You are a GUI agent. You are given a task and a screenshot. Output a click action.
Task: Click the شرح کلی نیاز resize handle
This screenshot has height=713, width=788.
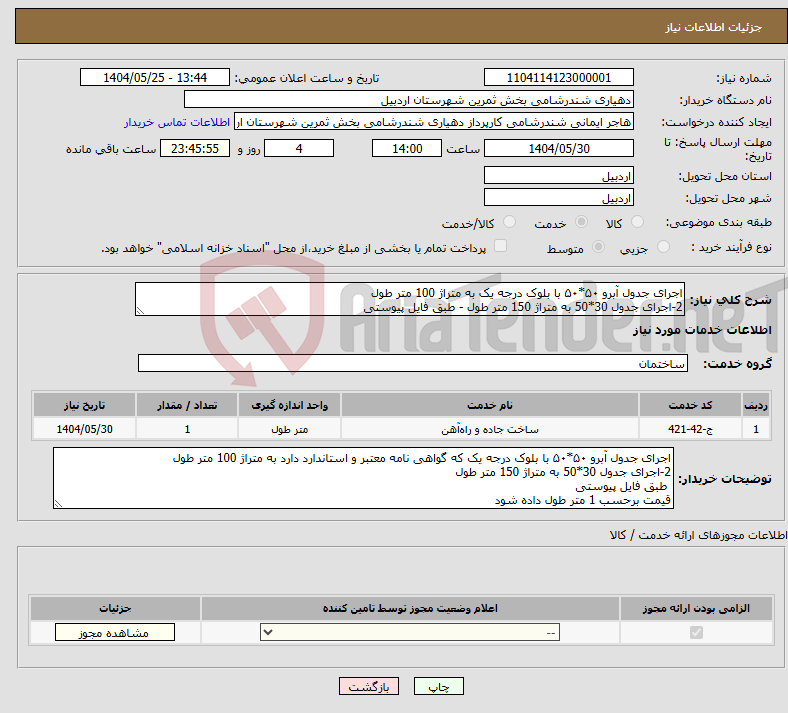(x=140, y=311)
